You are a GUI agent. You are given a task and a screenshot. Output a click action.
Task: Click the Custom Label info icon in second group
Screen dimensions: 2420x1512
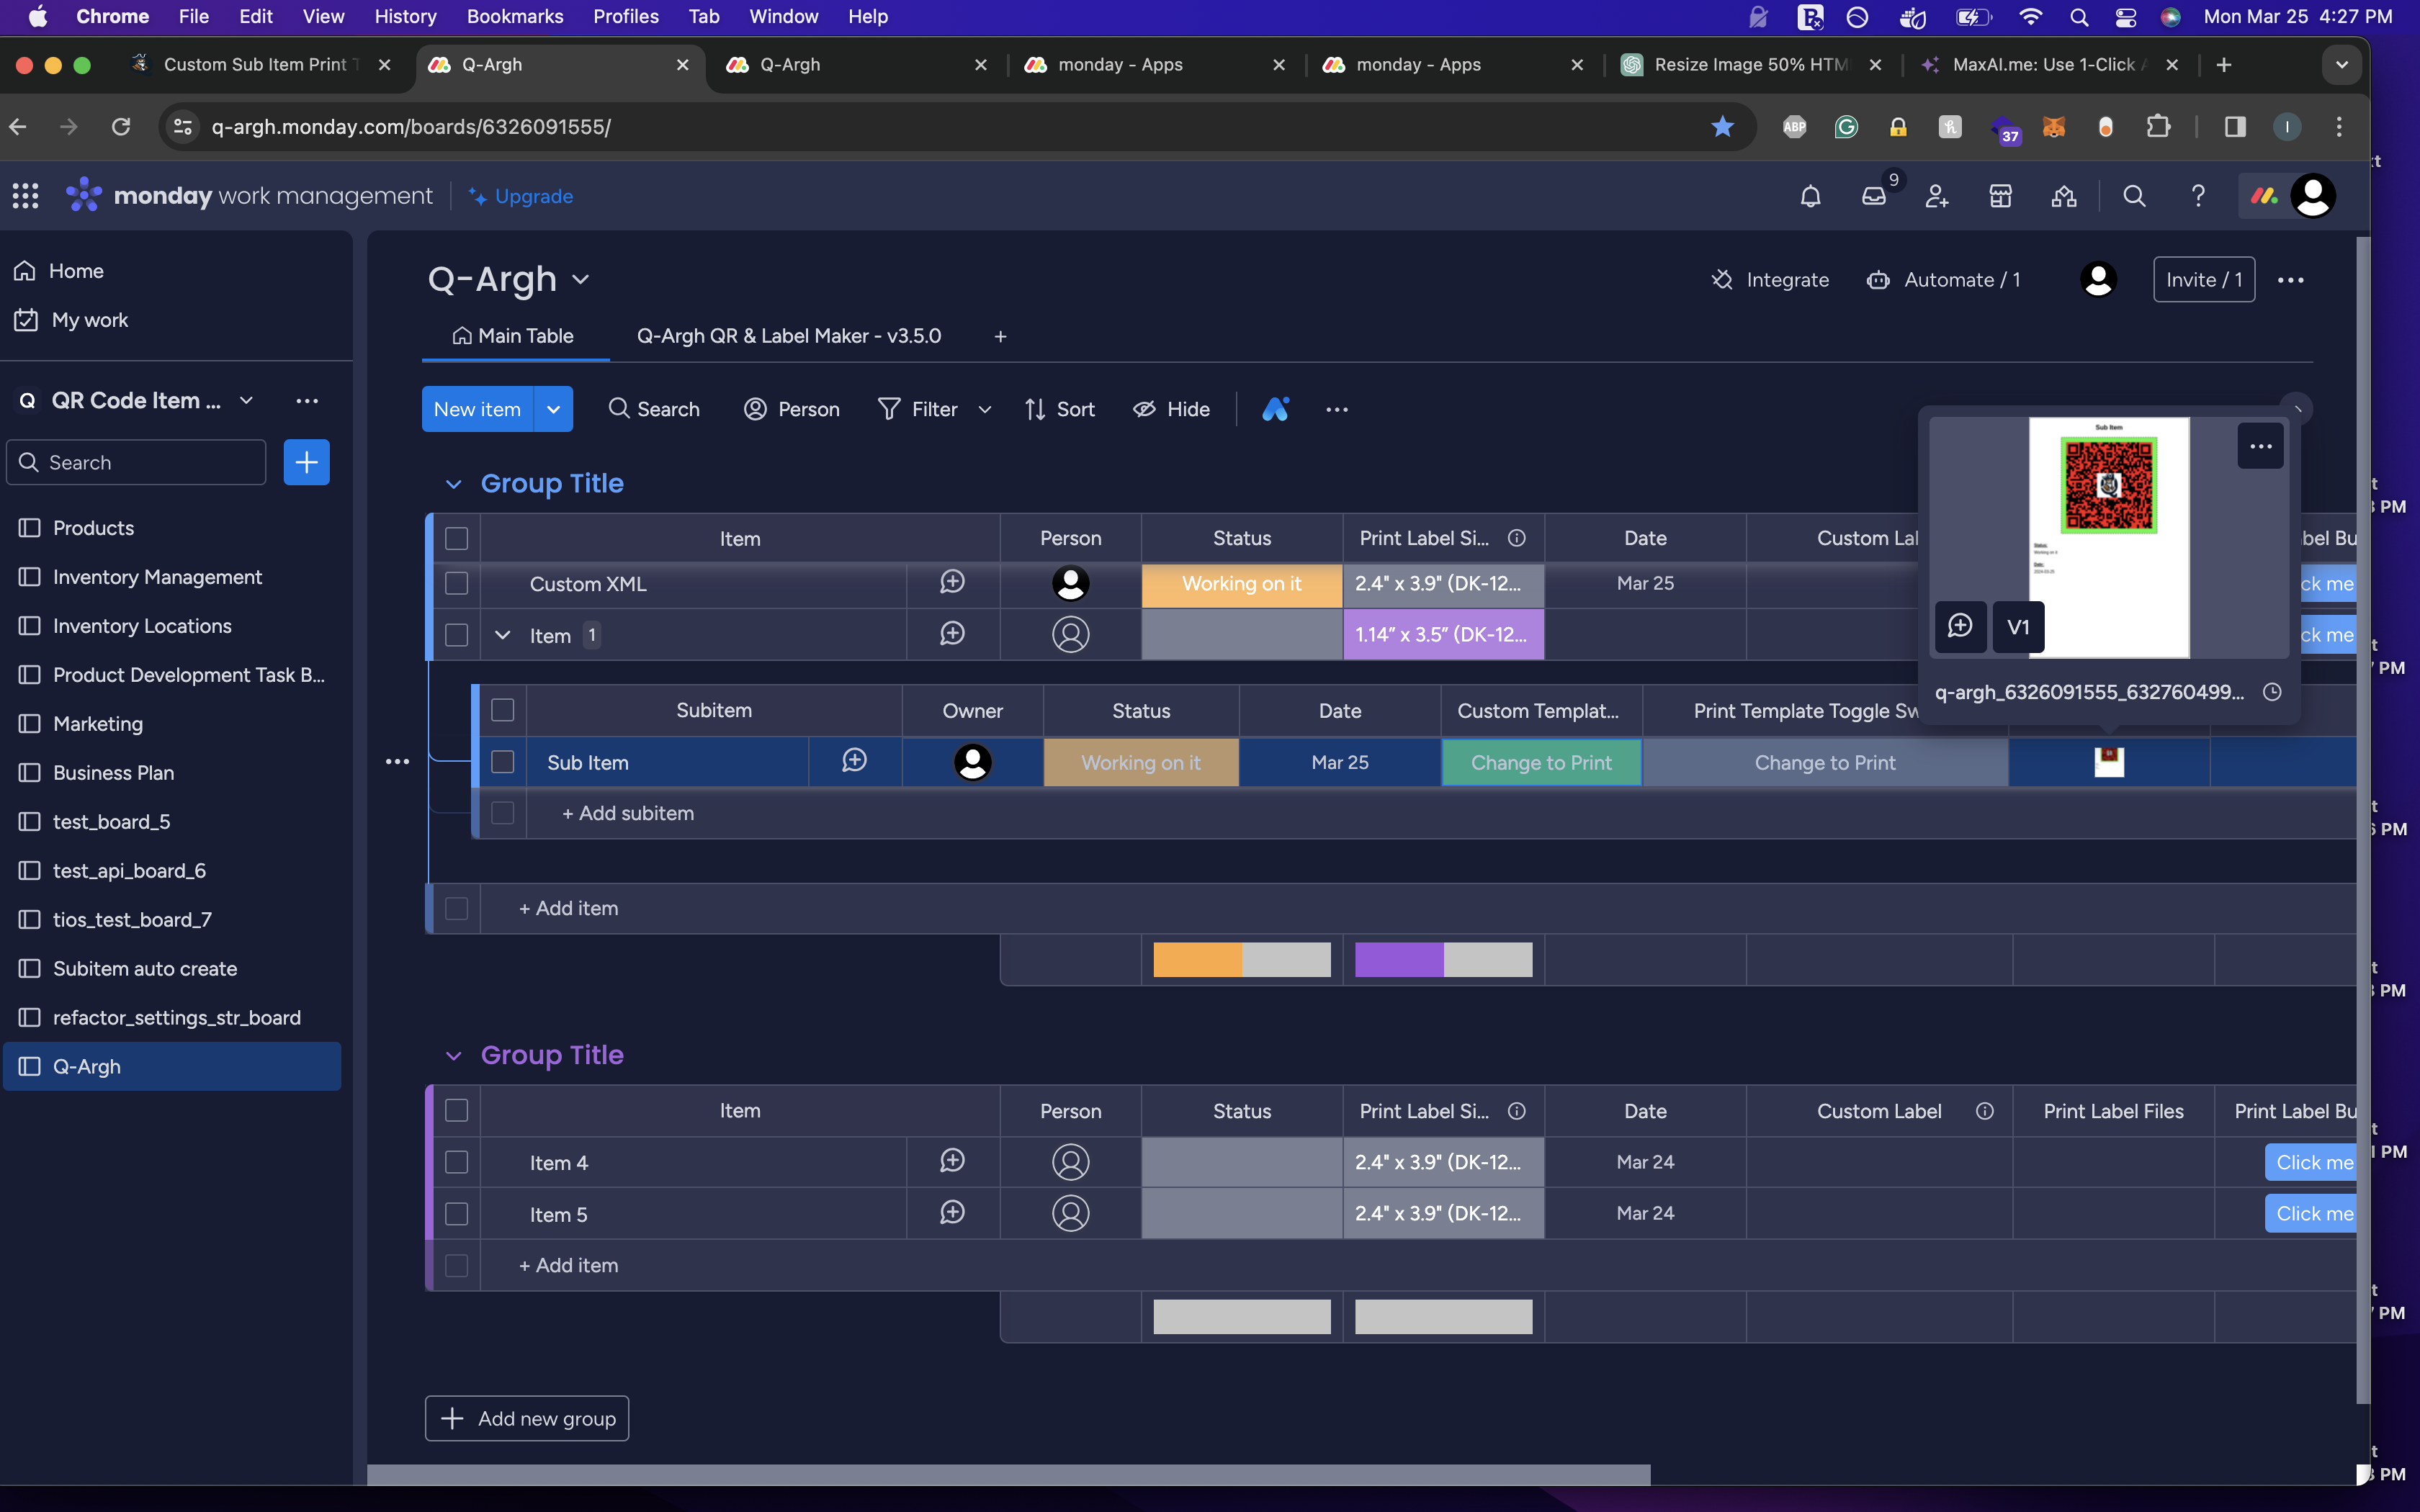[1984, 1111]
